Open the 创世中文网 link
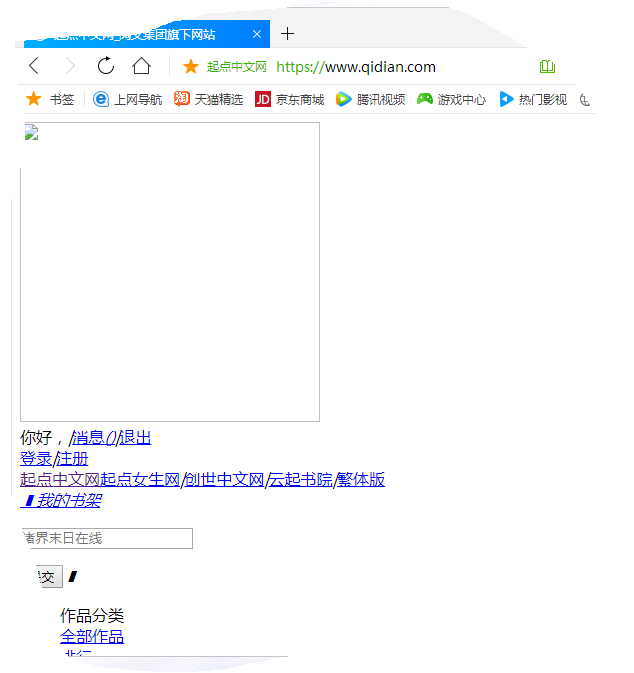The width and height of the screenshot is (634, 673). pyautogui.click(x=224, y=480)
